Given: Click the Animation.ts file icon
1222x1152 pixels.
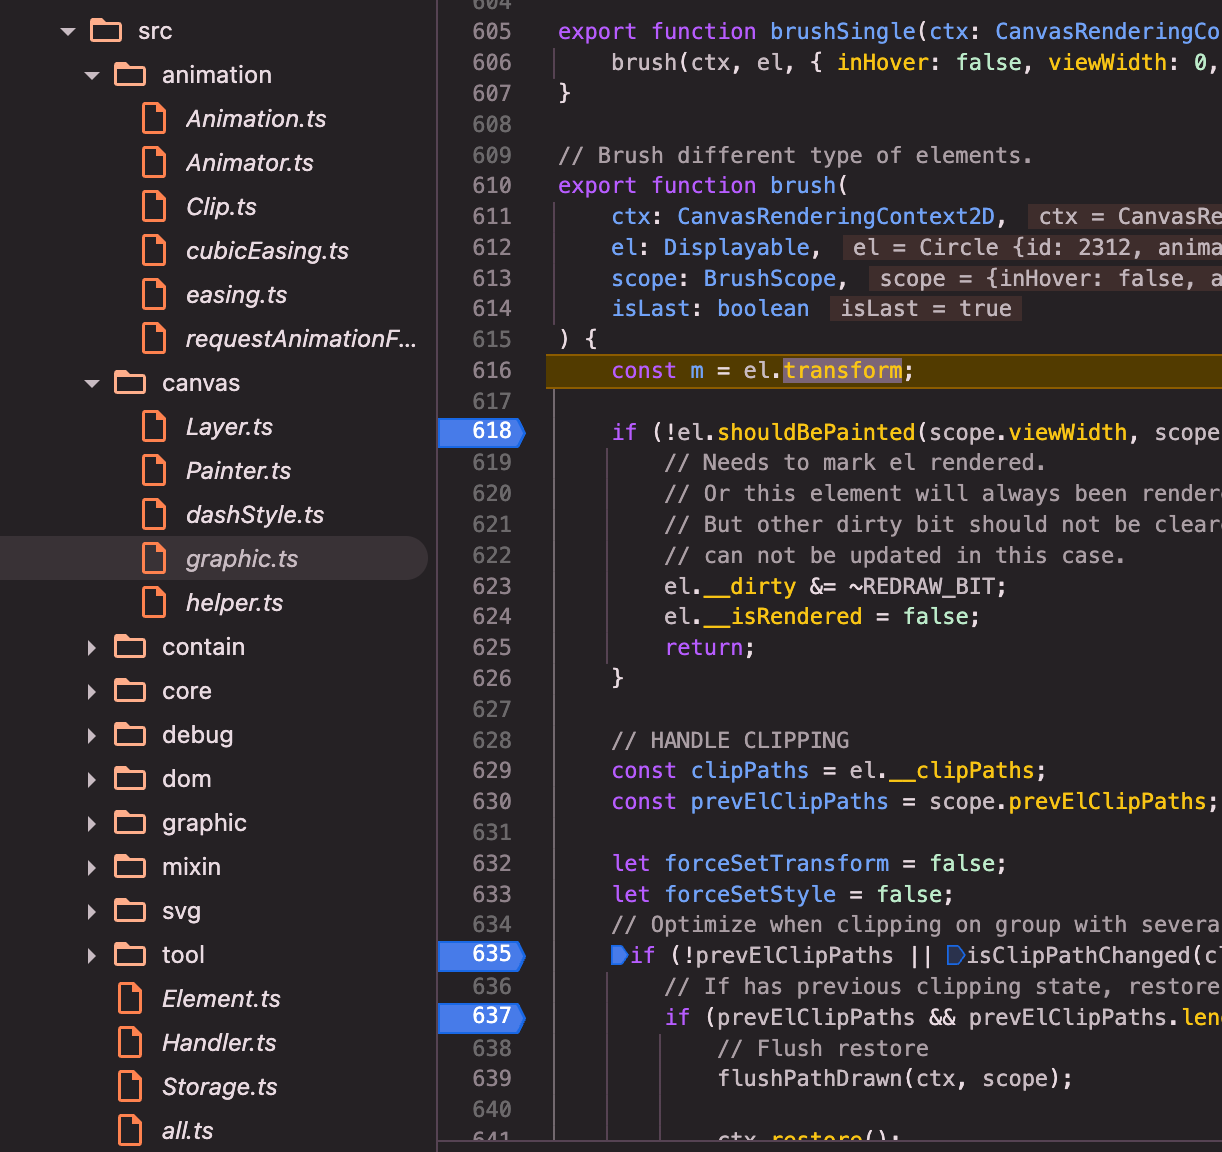Looking at the screenshot, I should [x=154, y=119].
